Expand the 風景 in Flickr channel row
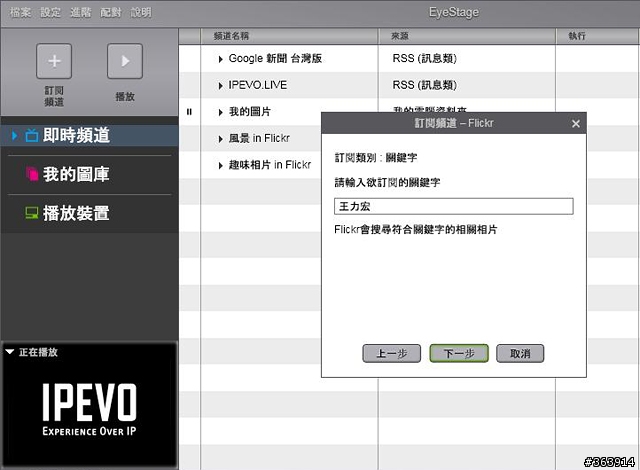640x470 pixels. 220,139
